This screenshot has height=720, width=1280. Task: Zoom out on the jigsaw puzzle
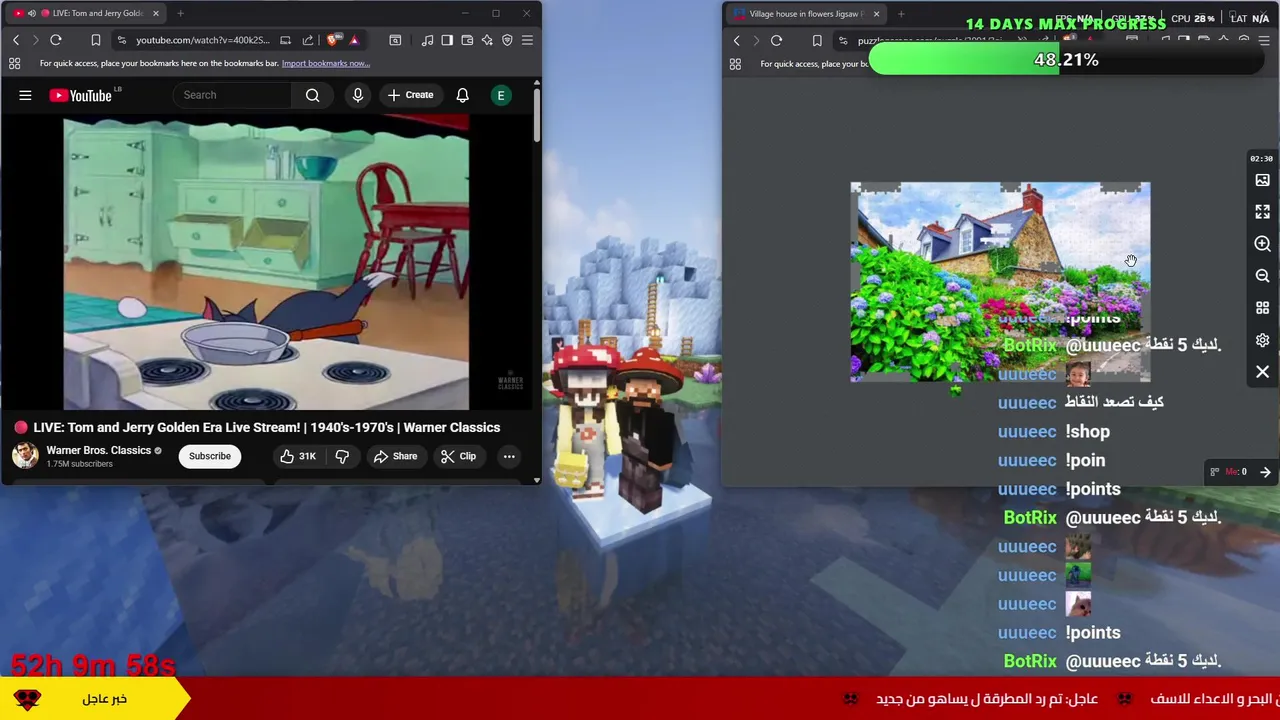click(1262, 276)
